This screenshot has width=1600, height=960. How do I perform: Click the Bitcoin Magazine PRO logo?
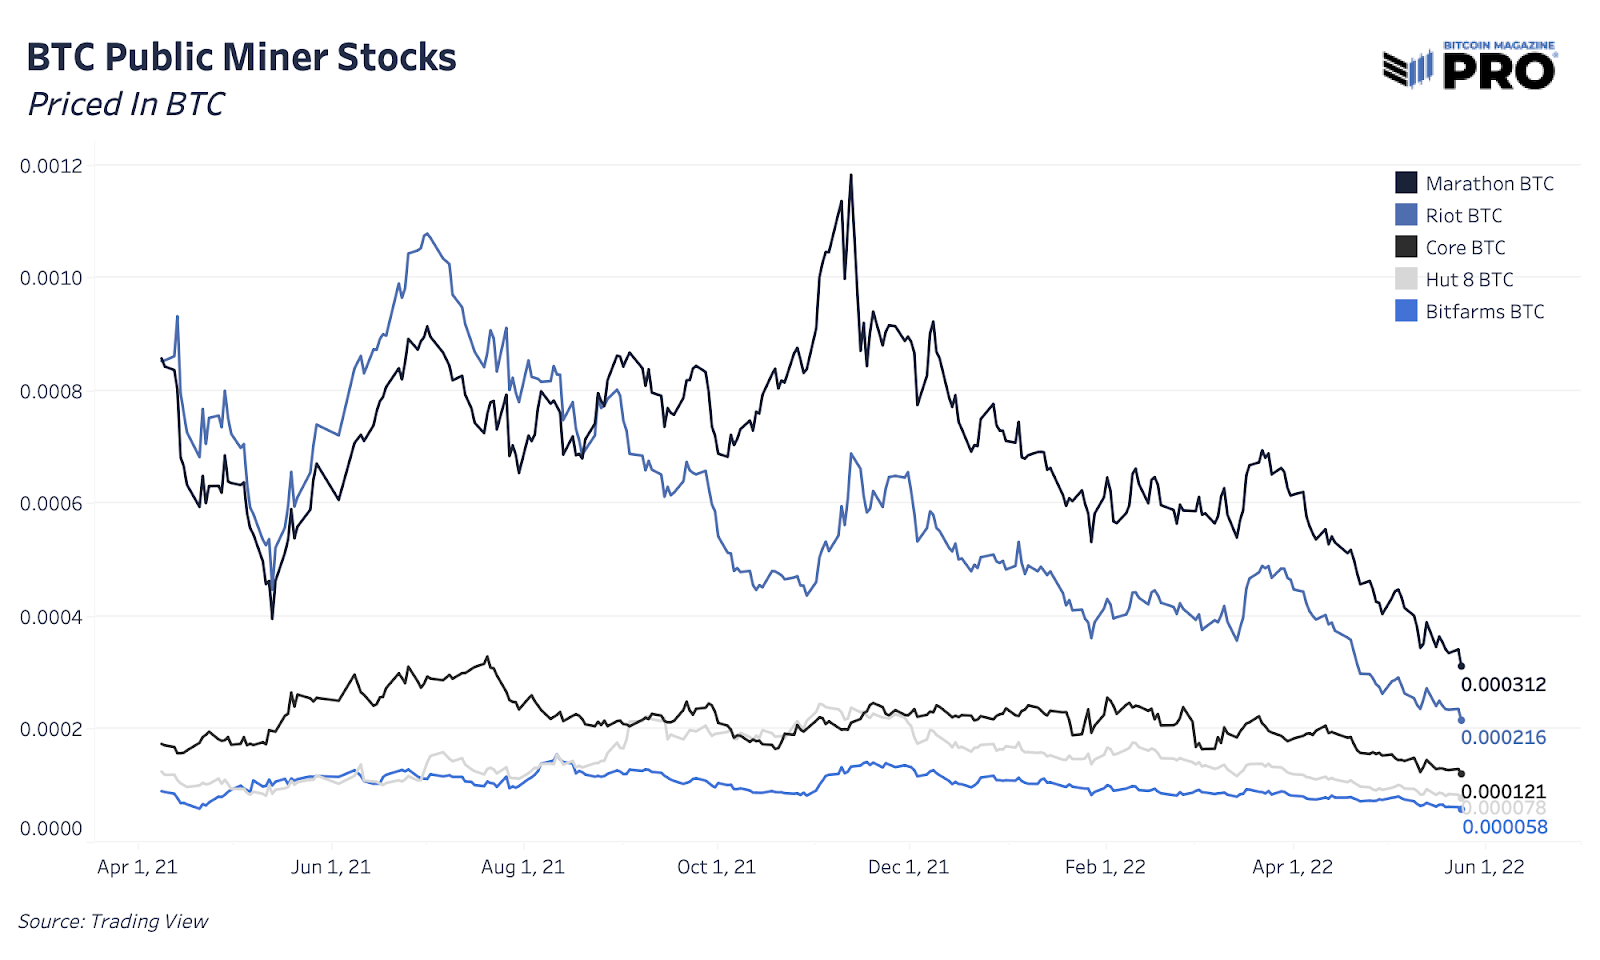coord(1469,66)
